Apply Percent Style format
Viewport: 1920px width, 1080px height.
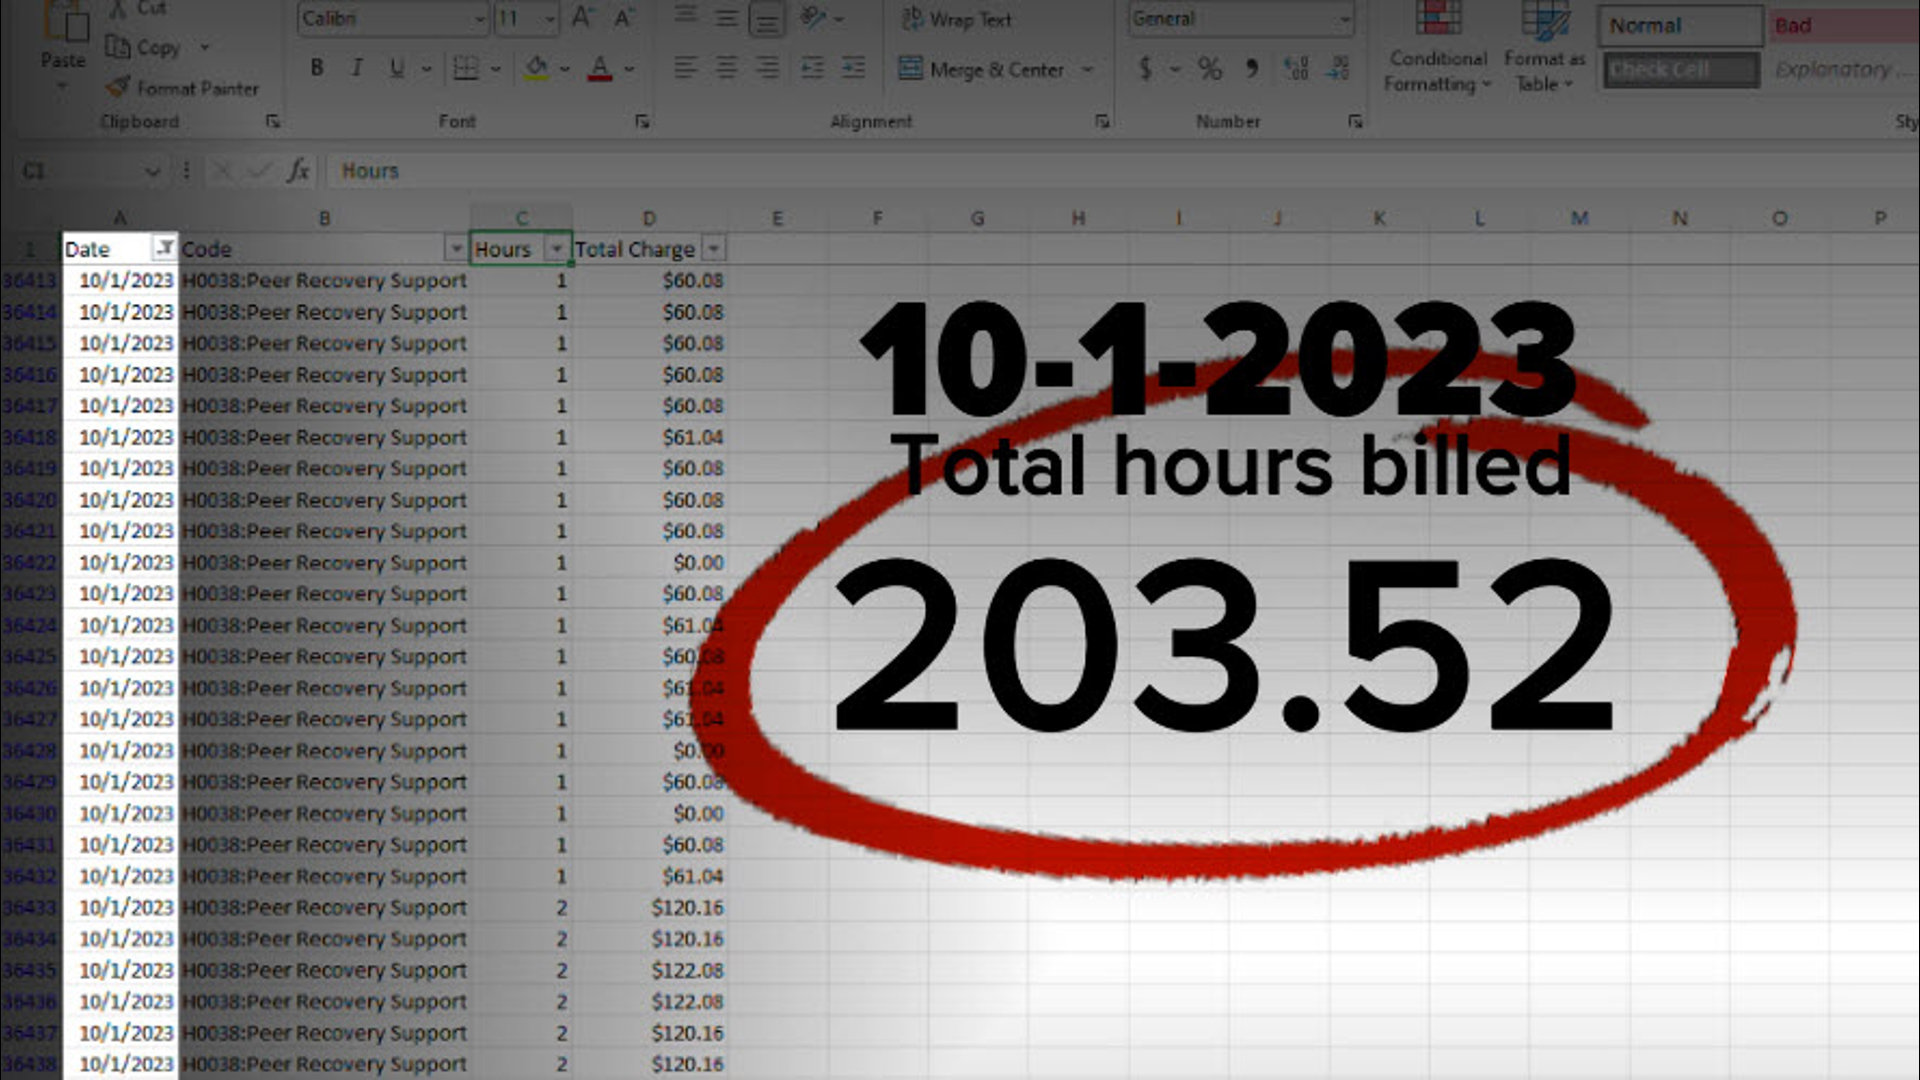pyautogui.click(x=1210, y=68)
